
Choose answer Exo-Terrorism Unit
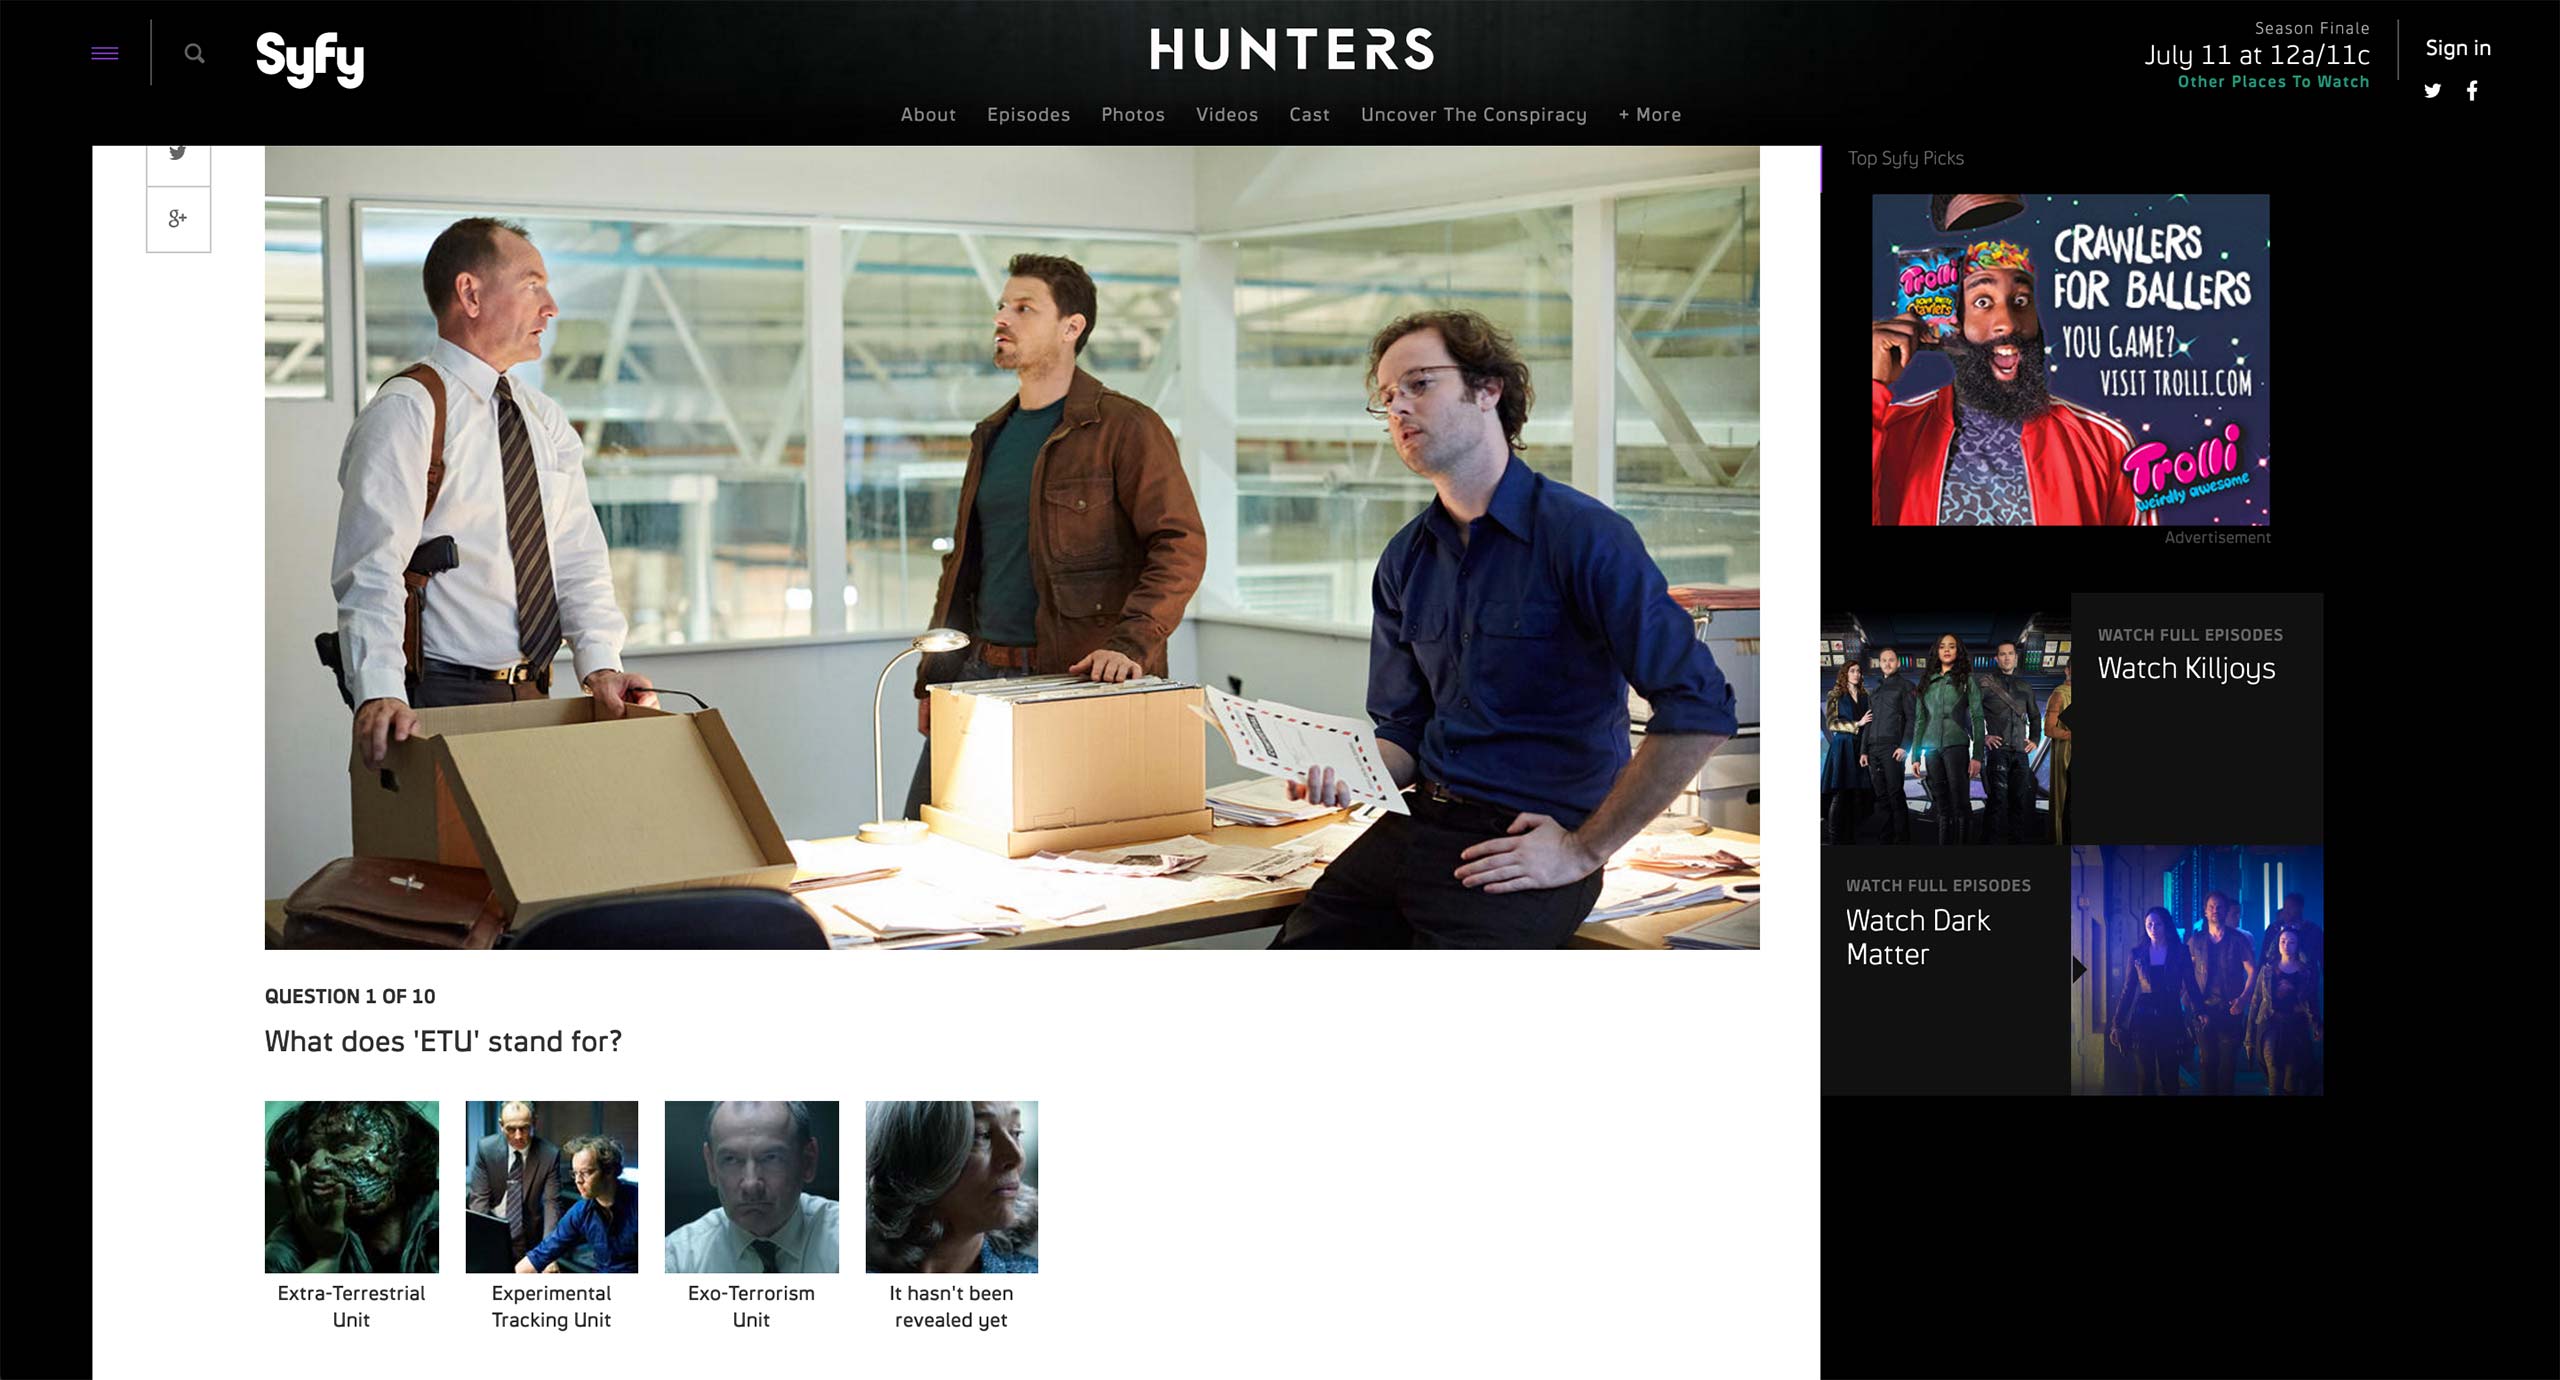click(751, 1187)
